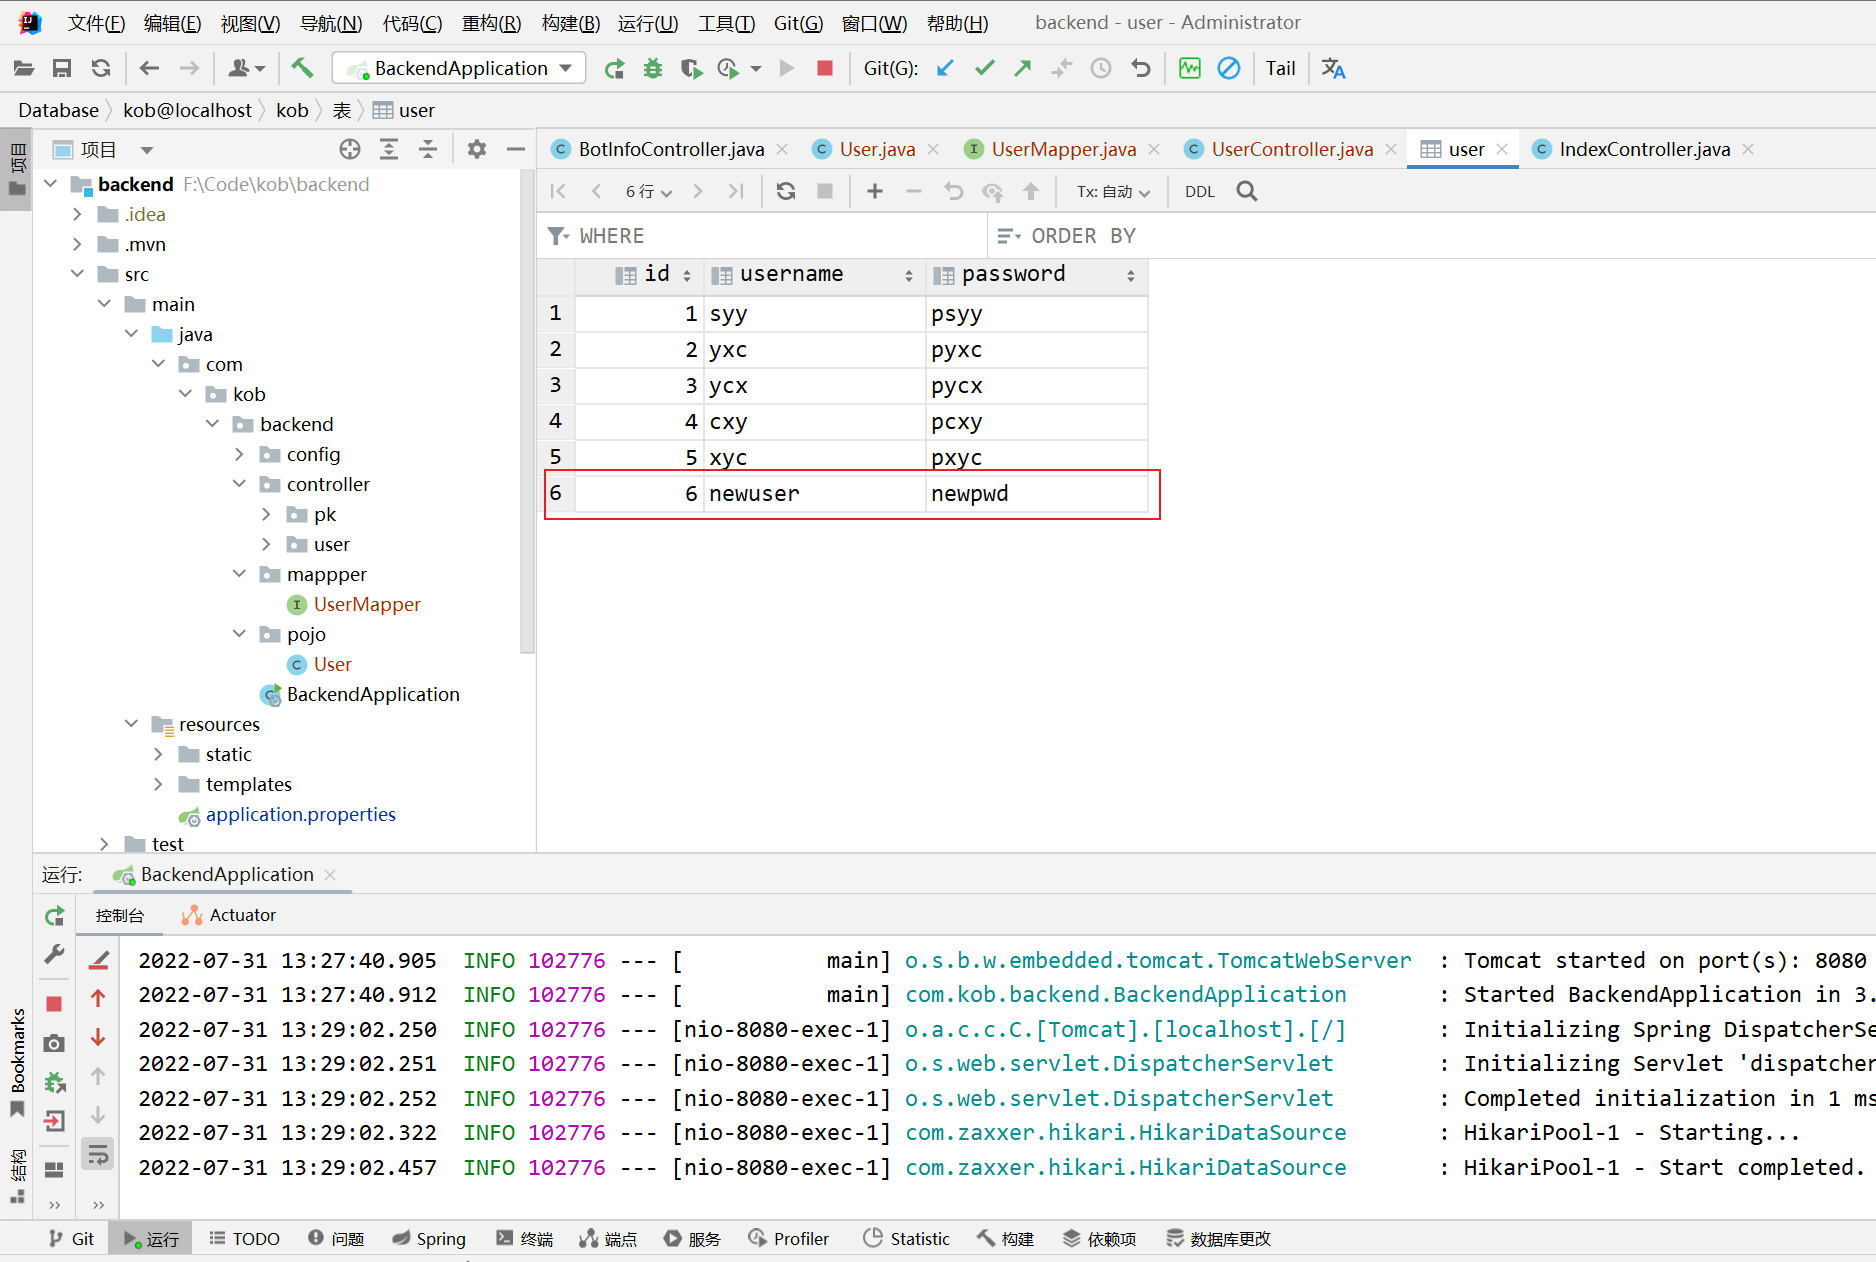This screenshot has height=1262, width=1876.
Task: Expand the static folder
Action: click(159, 754)
